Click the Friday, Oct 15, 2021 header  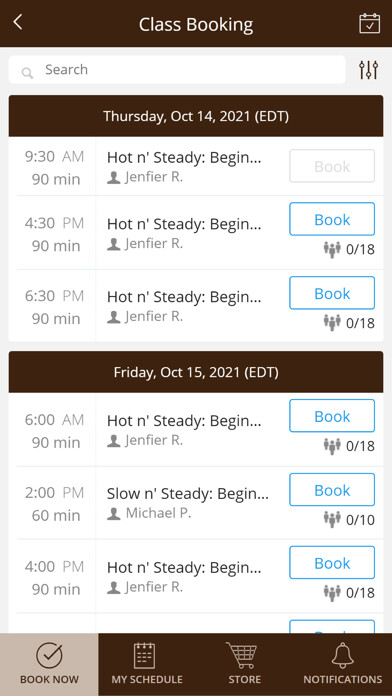click(x=196, y=372)
